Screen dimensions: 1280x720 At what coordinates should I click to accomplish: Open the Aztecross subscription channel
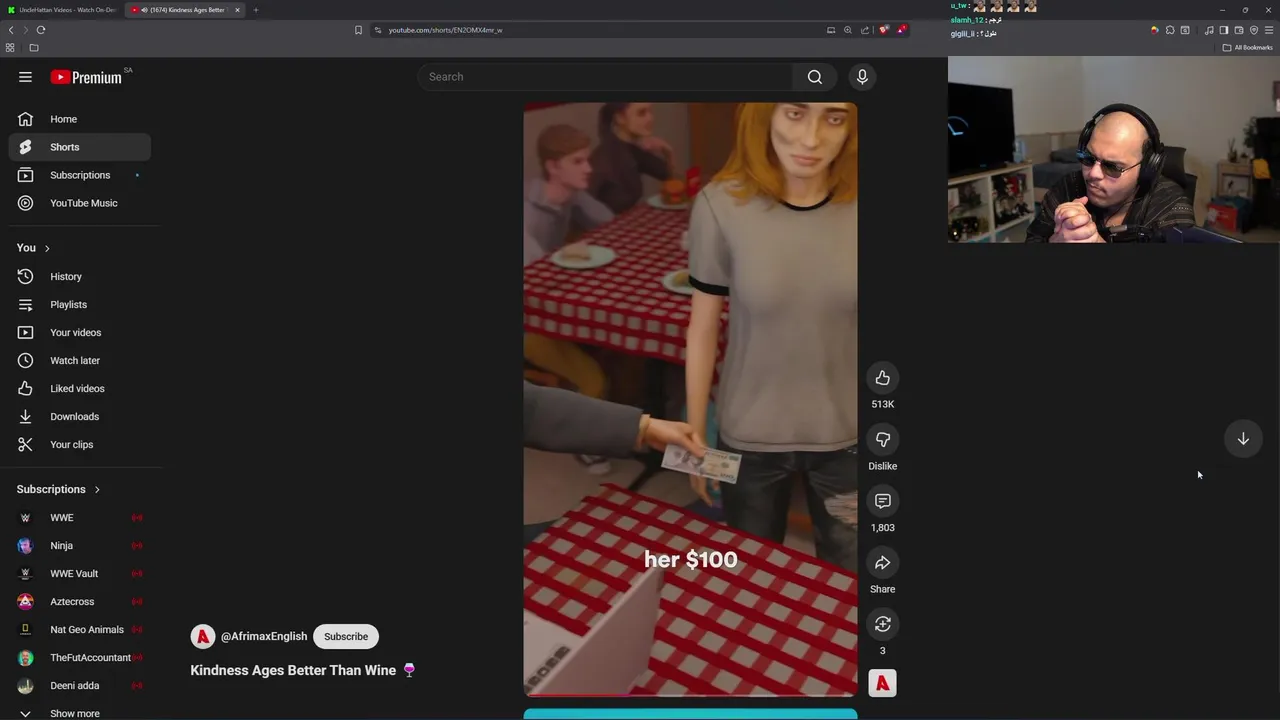80,602
